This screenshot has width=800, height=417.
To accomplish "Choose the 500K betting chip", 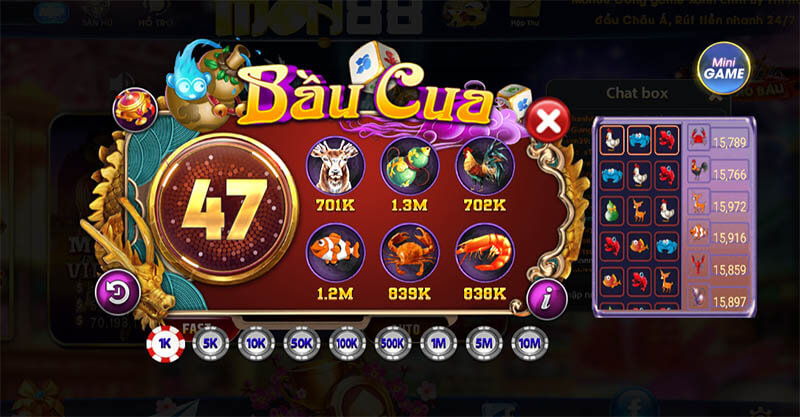I will pos(392,344).
